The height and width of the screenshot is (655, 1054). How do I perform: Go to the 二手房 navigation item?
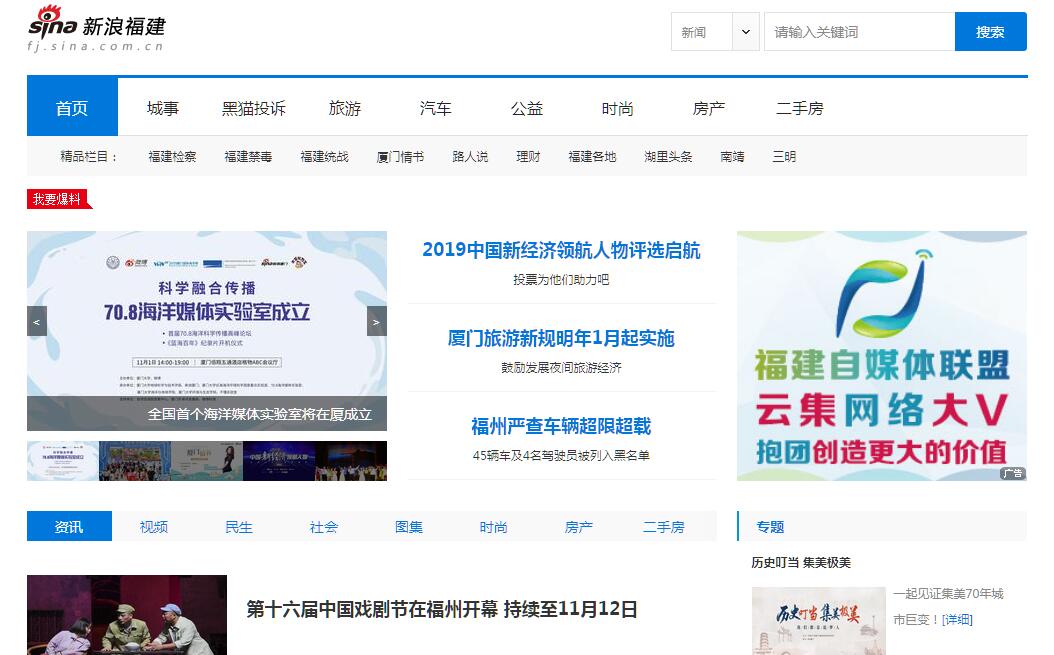pos(799,108)
